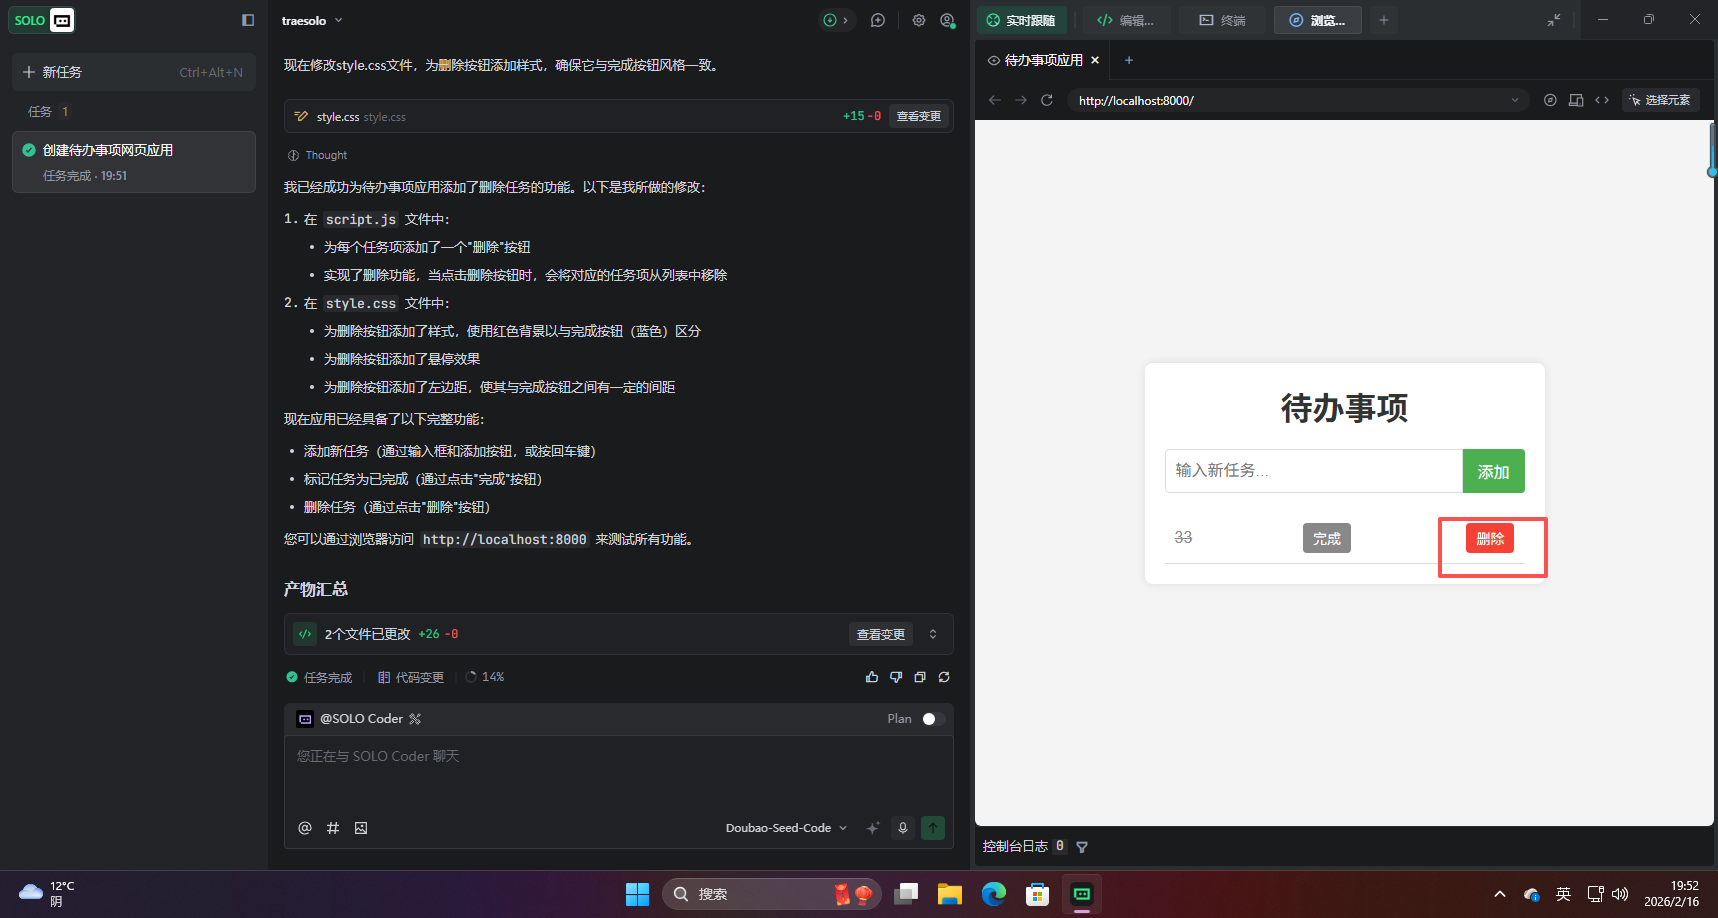
Task: Click the 14% progress indicator
Action: 485,677
